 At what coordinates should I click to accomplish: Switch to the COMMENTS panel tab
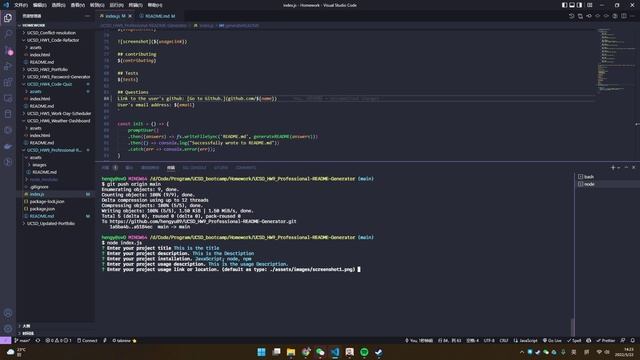(246, 167)
